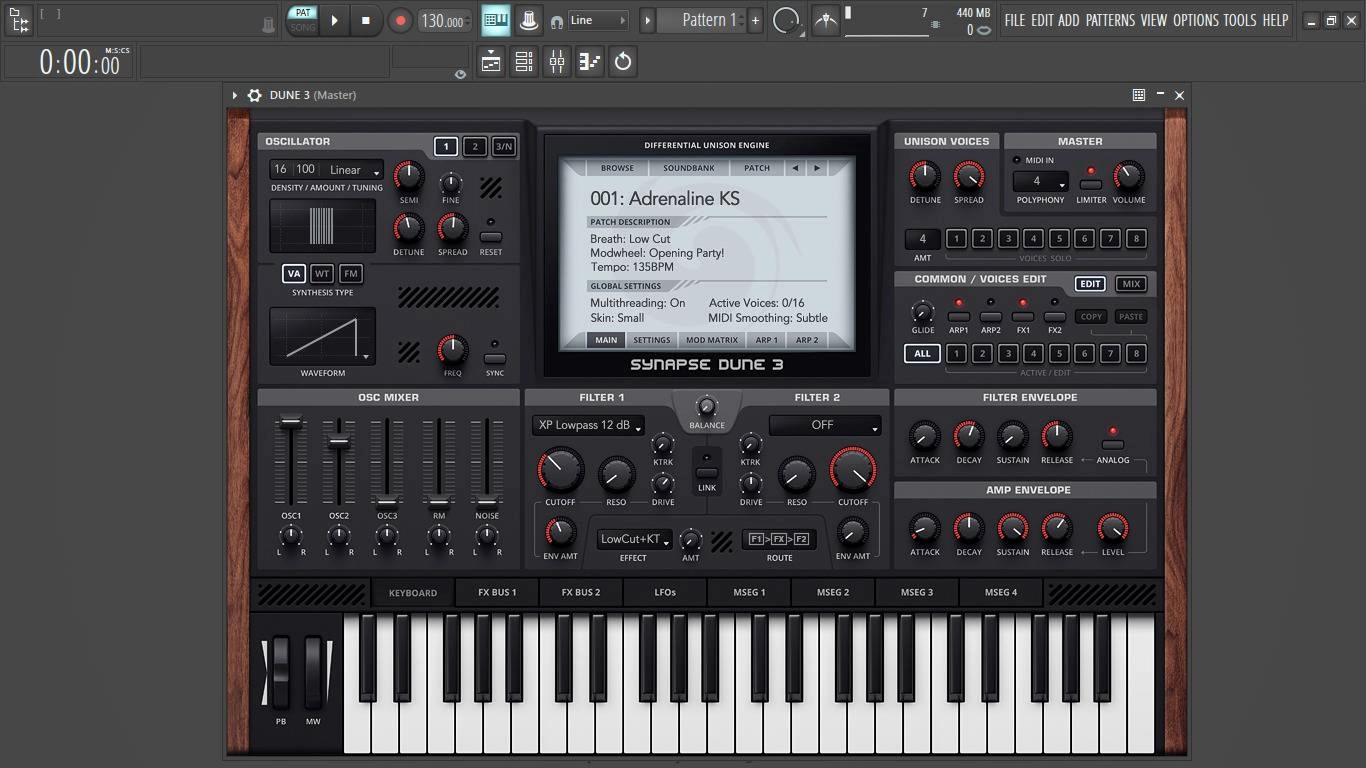Toggle the ARP2 switch
The width and height of the screenshot is (1366, 768).
[991, 316]
